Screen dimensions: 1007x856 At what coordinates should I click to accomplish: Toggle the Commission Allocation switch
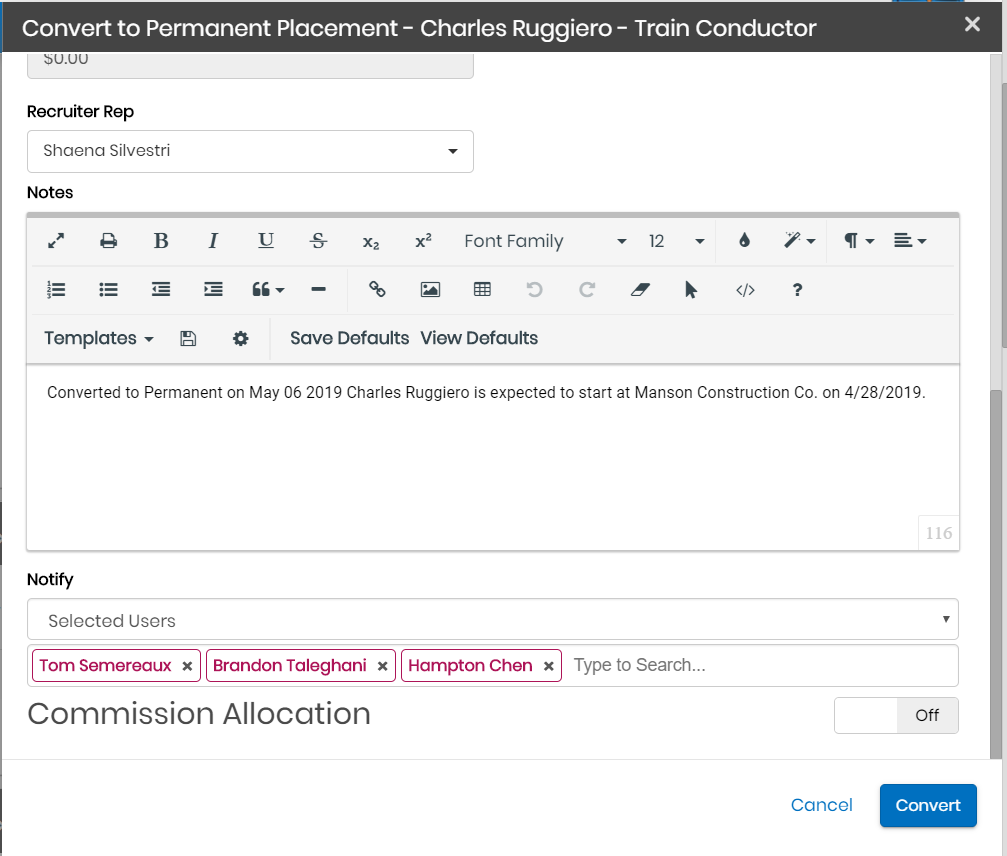[896, 716]
